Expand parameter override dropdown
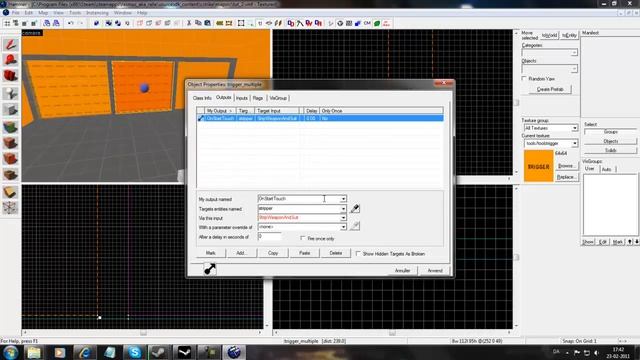Screen dimensions: 640x360 coord(343,227)
